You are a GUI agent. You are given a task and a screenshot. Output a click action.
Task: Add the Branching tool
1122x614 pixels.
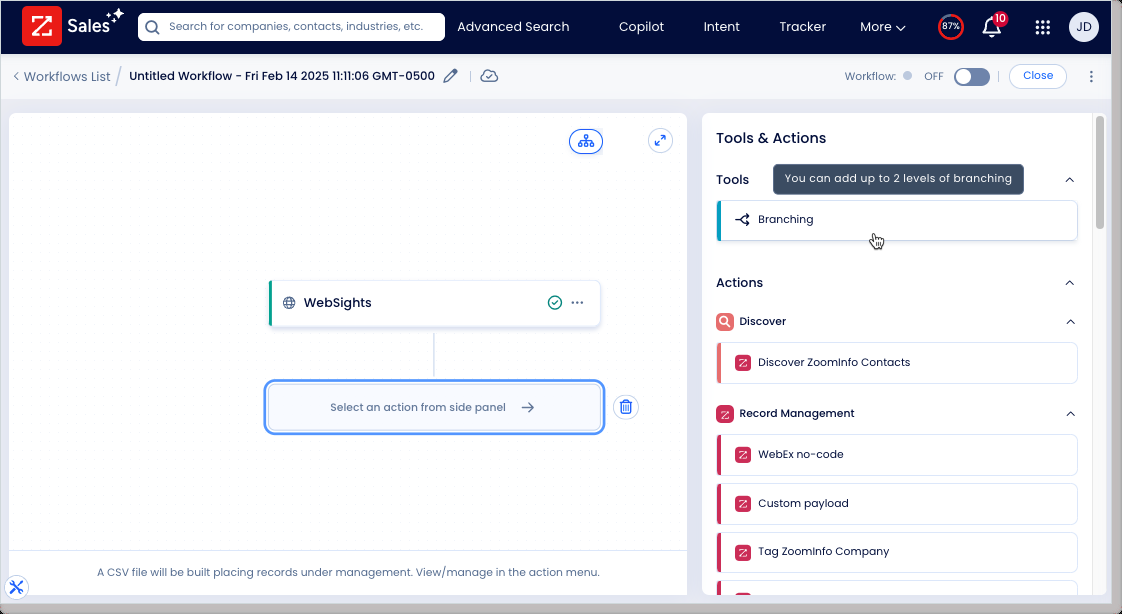pyautogui.click(x=897, y=220)
